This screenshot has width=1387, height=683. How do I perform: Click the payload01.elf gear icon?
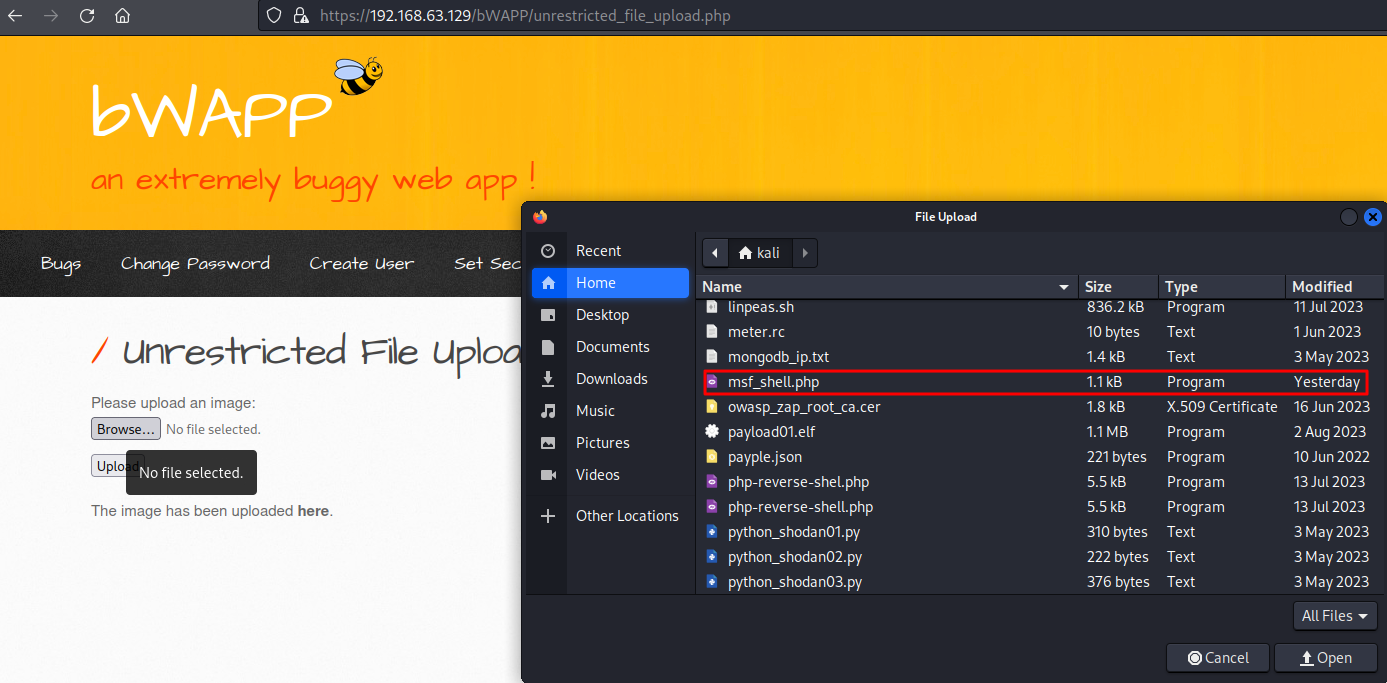712,432
